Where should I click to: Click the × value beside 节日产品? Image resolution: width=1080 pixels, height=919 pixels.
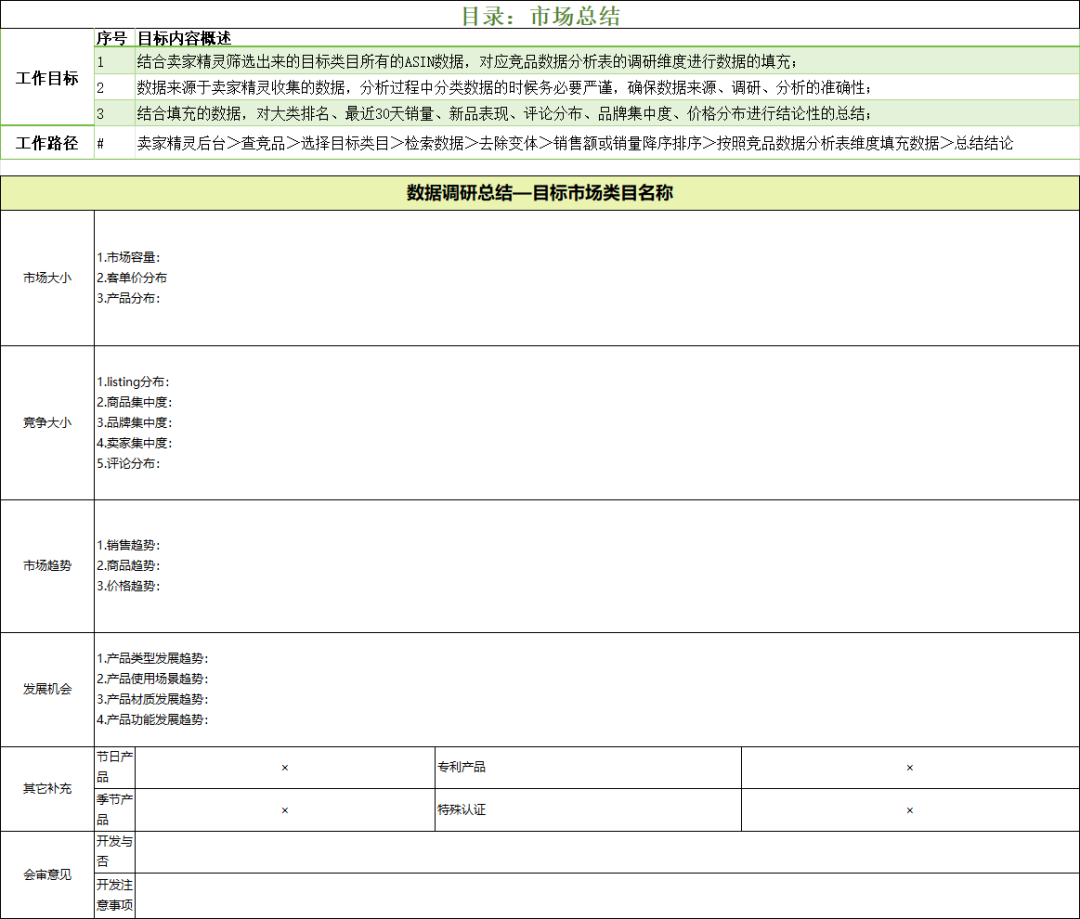coord(285,767)
